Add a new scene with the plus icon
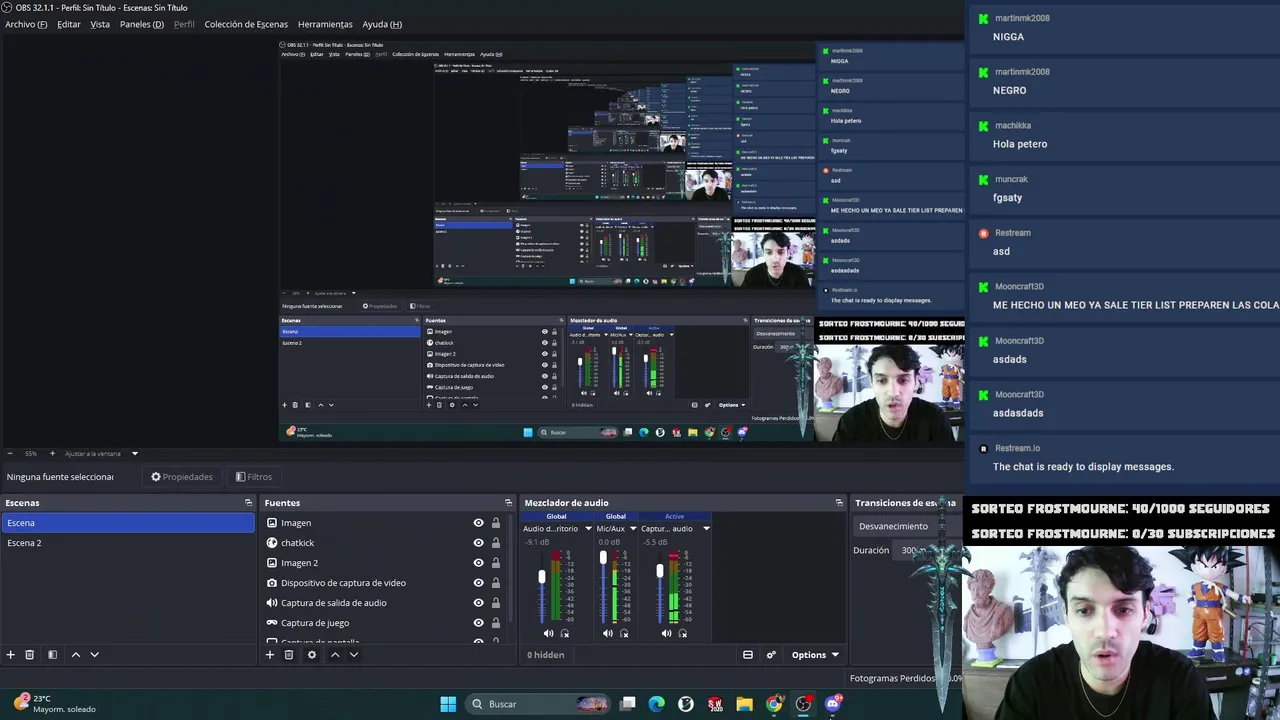This screenshot has width=1280, height=720. (11, 655)
